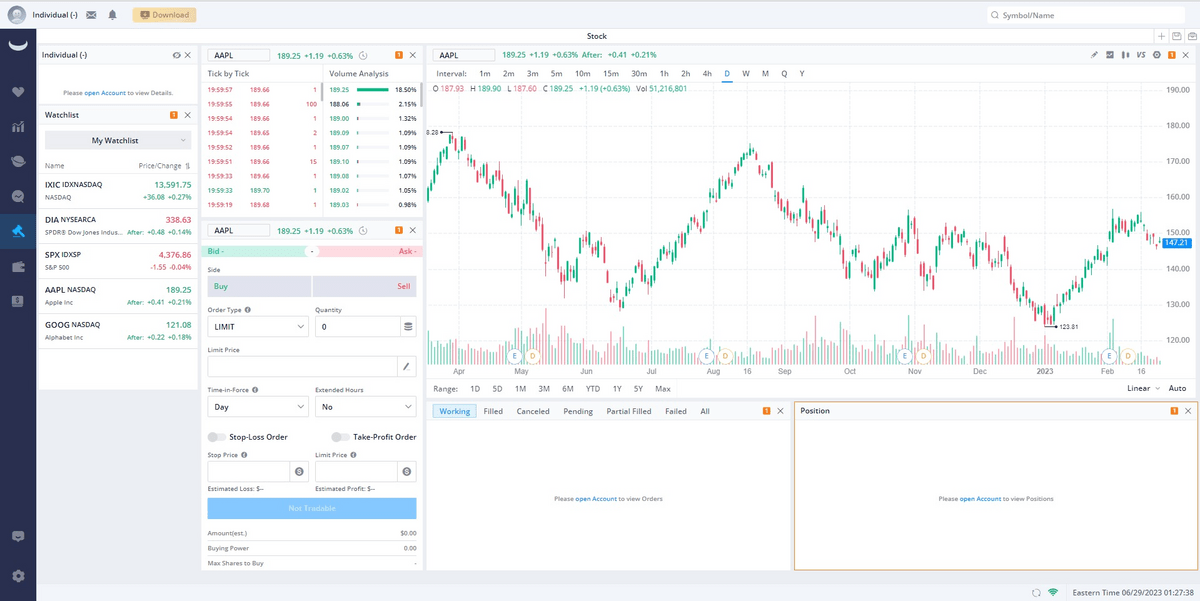Set chart range to YTD
Image resolution: width=1200 pixels, height=601 pixels.
593,388
